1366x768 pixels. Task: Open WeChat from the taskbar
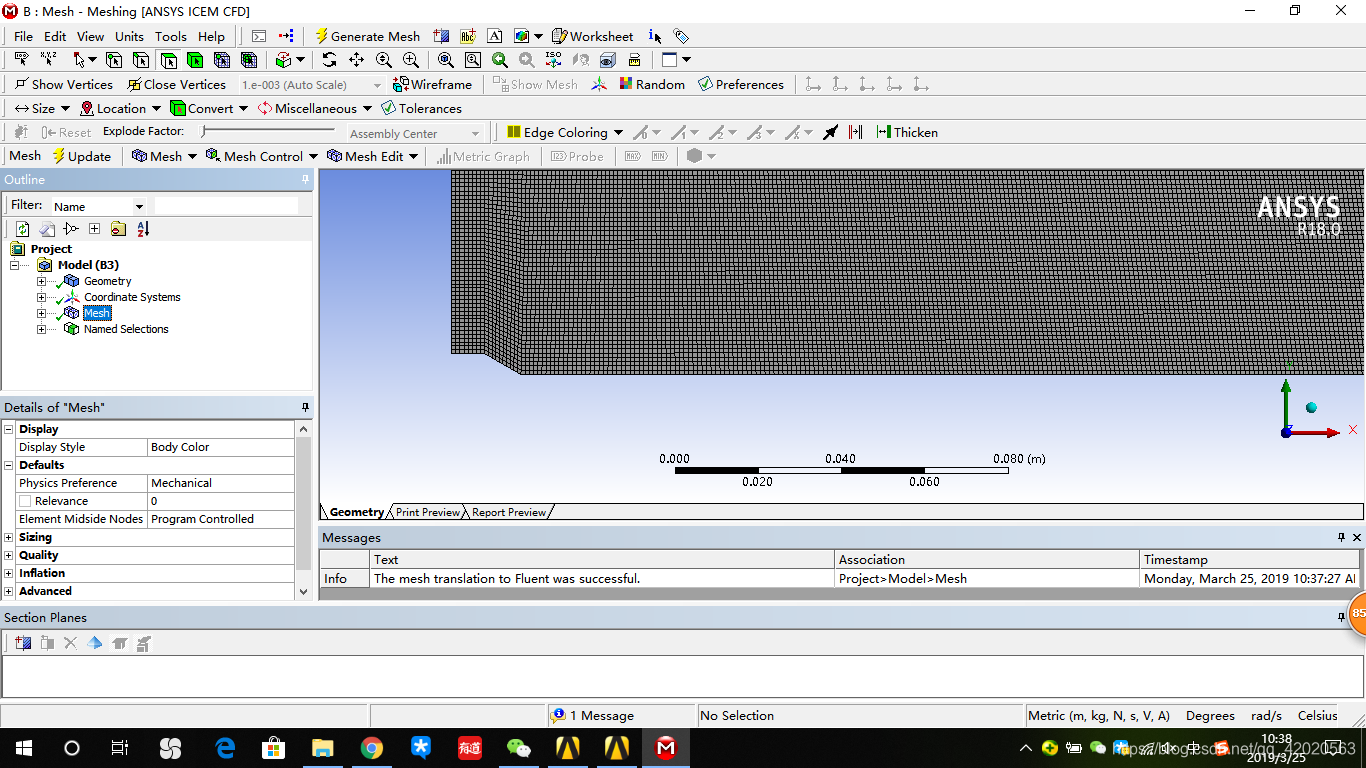tap(519, 748)
